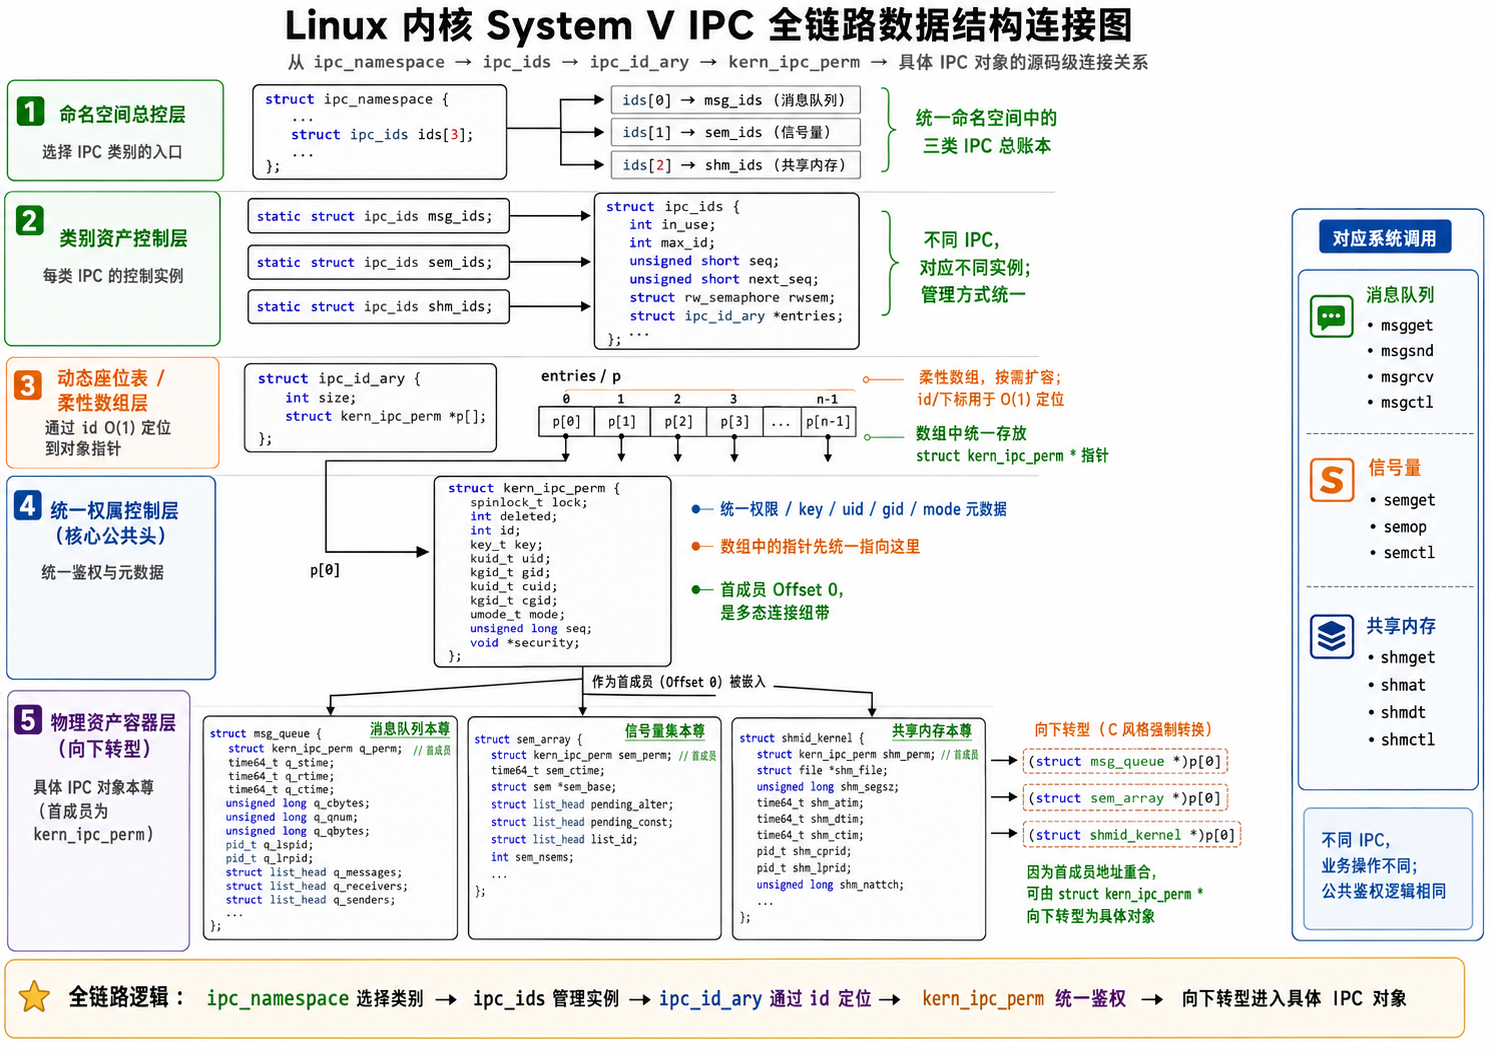
Task: Click the p[n-1] array cell
Action: click(828, 422)
